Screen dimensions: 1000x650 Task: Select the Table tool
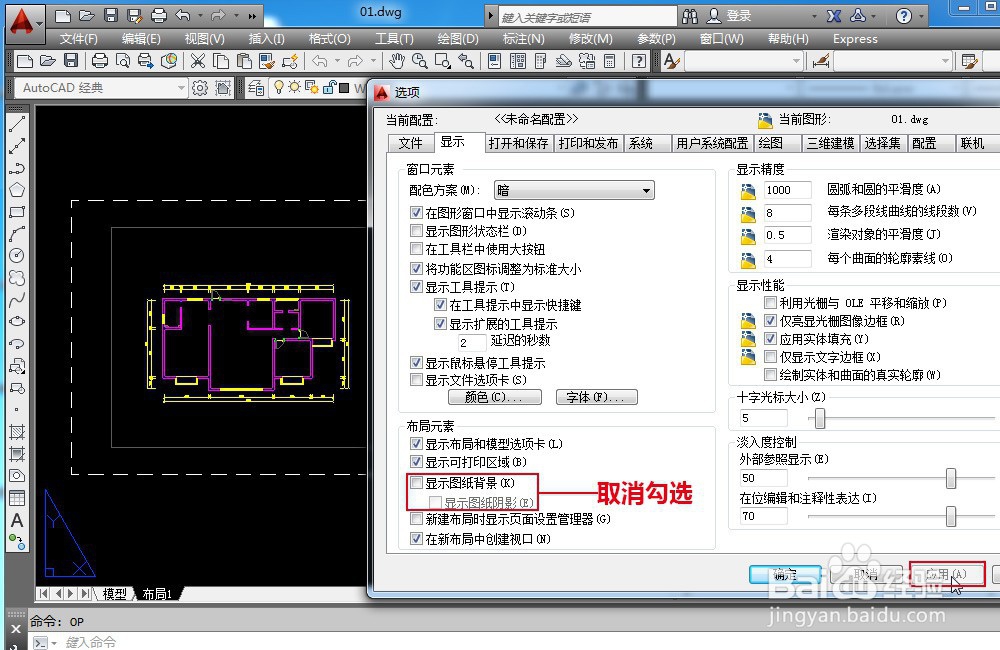click(x=17, y=498)
